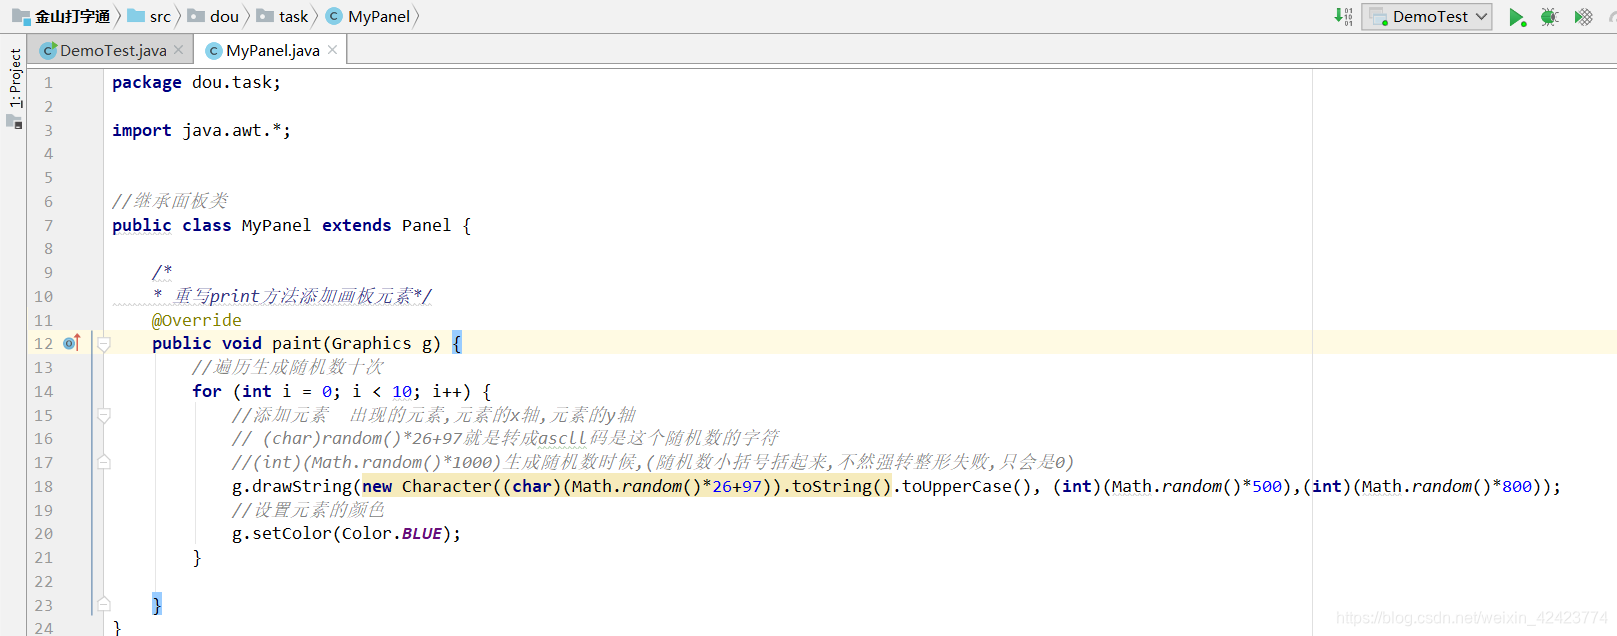Select the dou breadcrumb folder

[214, 16]
